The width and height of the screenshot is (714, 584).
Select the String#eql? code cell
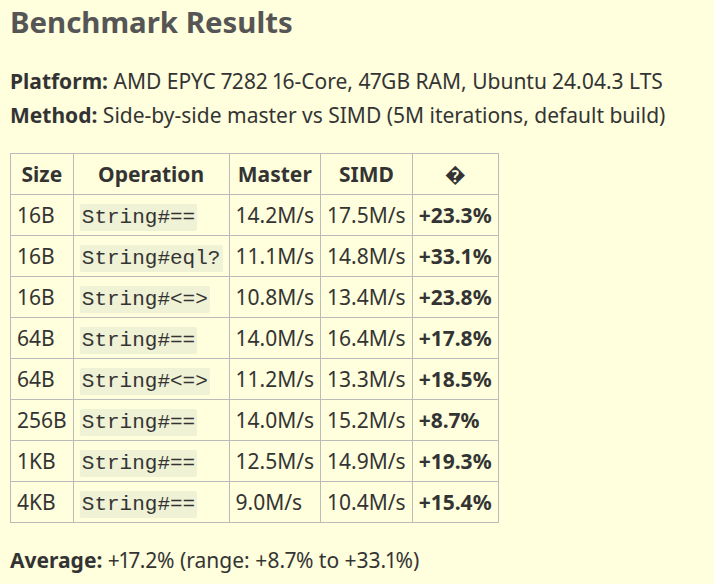[x=151, y=258]
